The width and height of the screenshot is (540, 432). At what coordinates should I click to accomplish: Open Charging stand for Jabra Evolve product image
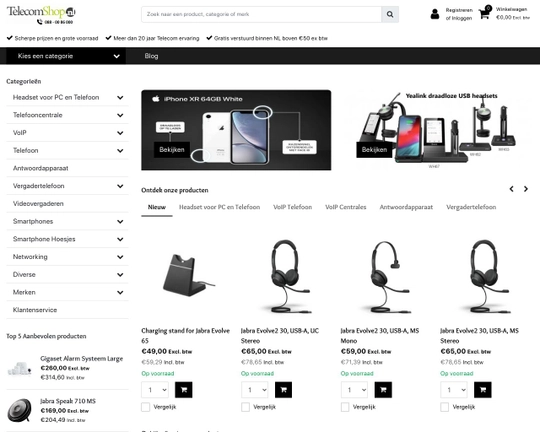point(188,276)
